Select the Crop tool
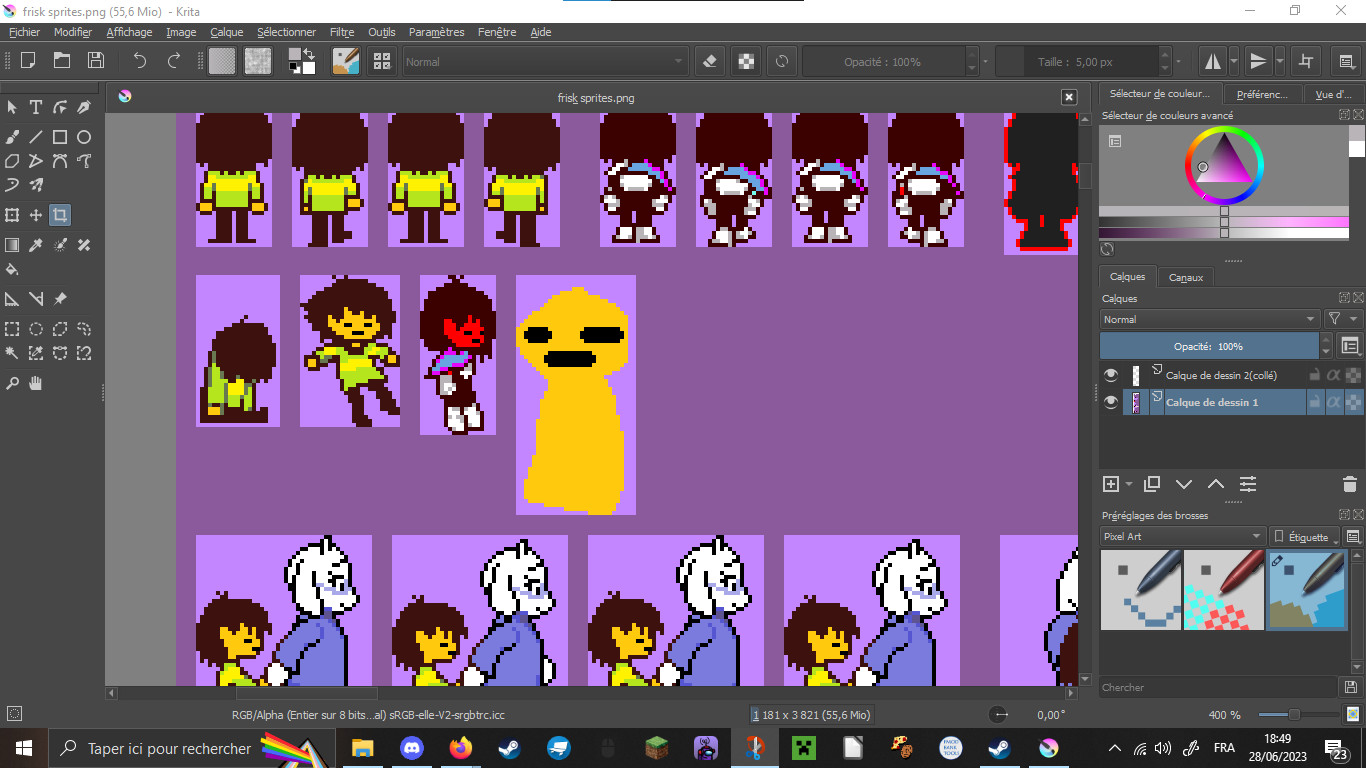 [x=60, y=215]
